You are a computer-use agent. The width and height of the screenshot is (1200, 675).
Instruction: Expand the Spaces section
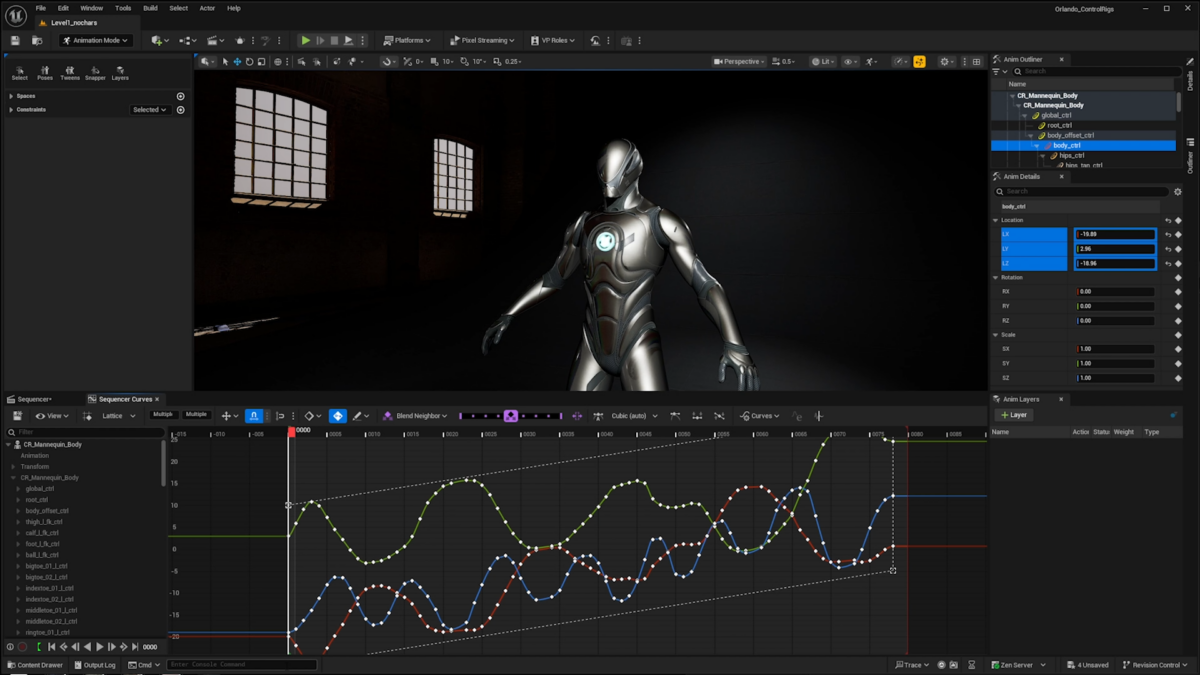pyautogui.click(x=11, y=96)
